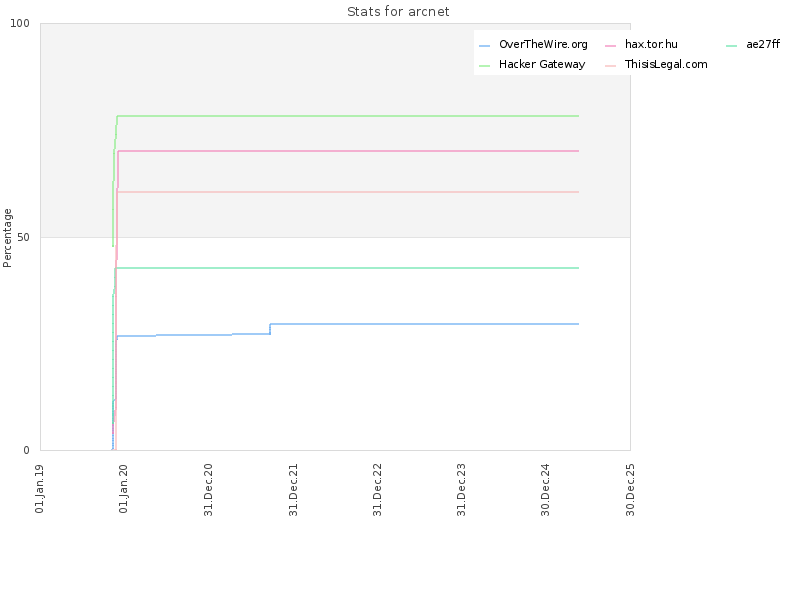The image size is (800, 600).
Task: Click the 0 y-axis tick label
Action: coord(27,451)
